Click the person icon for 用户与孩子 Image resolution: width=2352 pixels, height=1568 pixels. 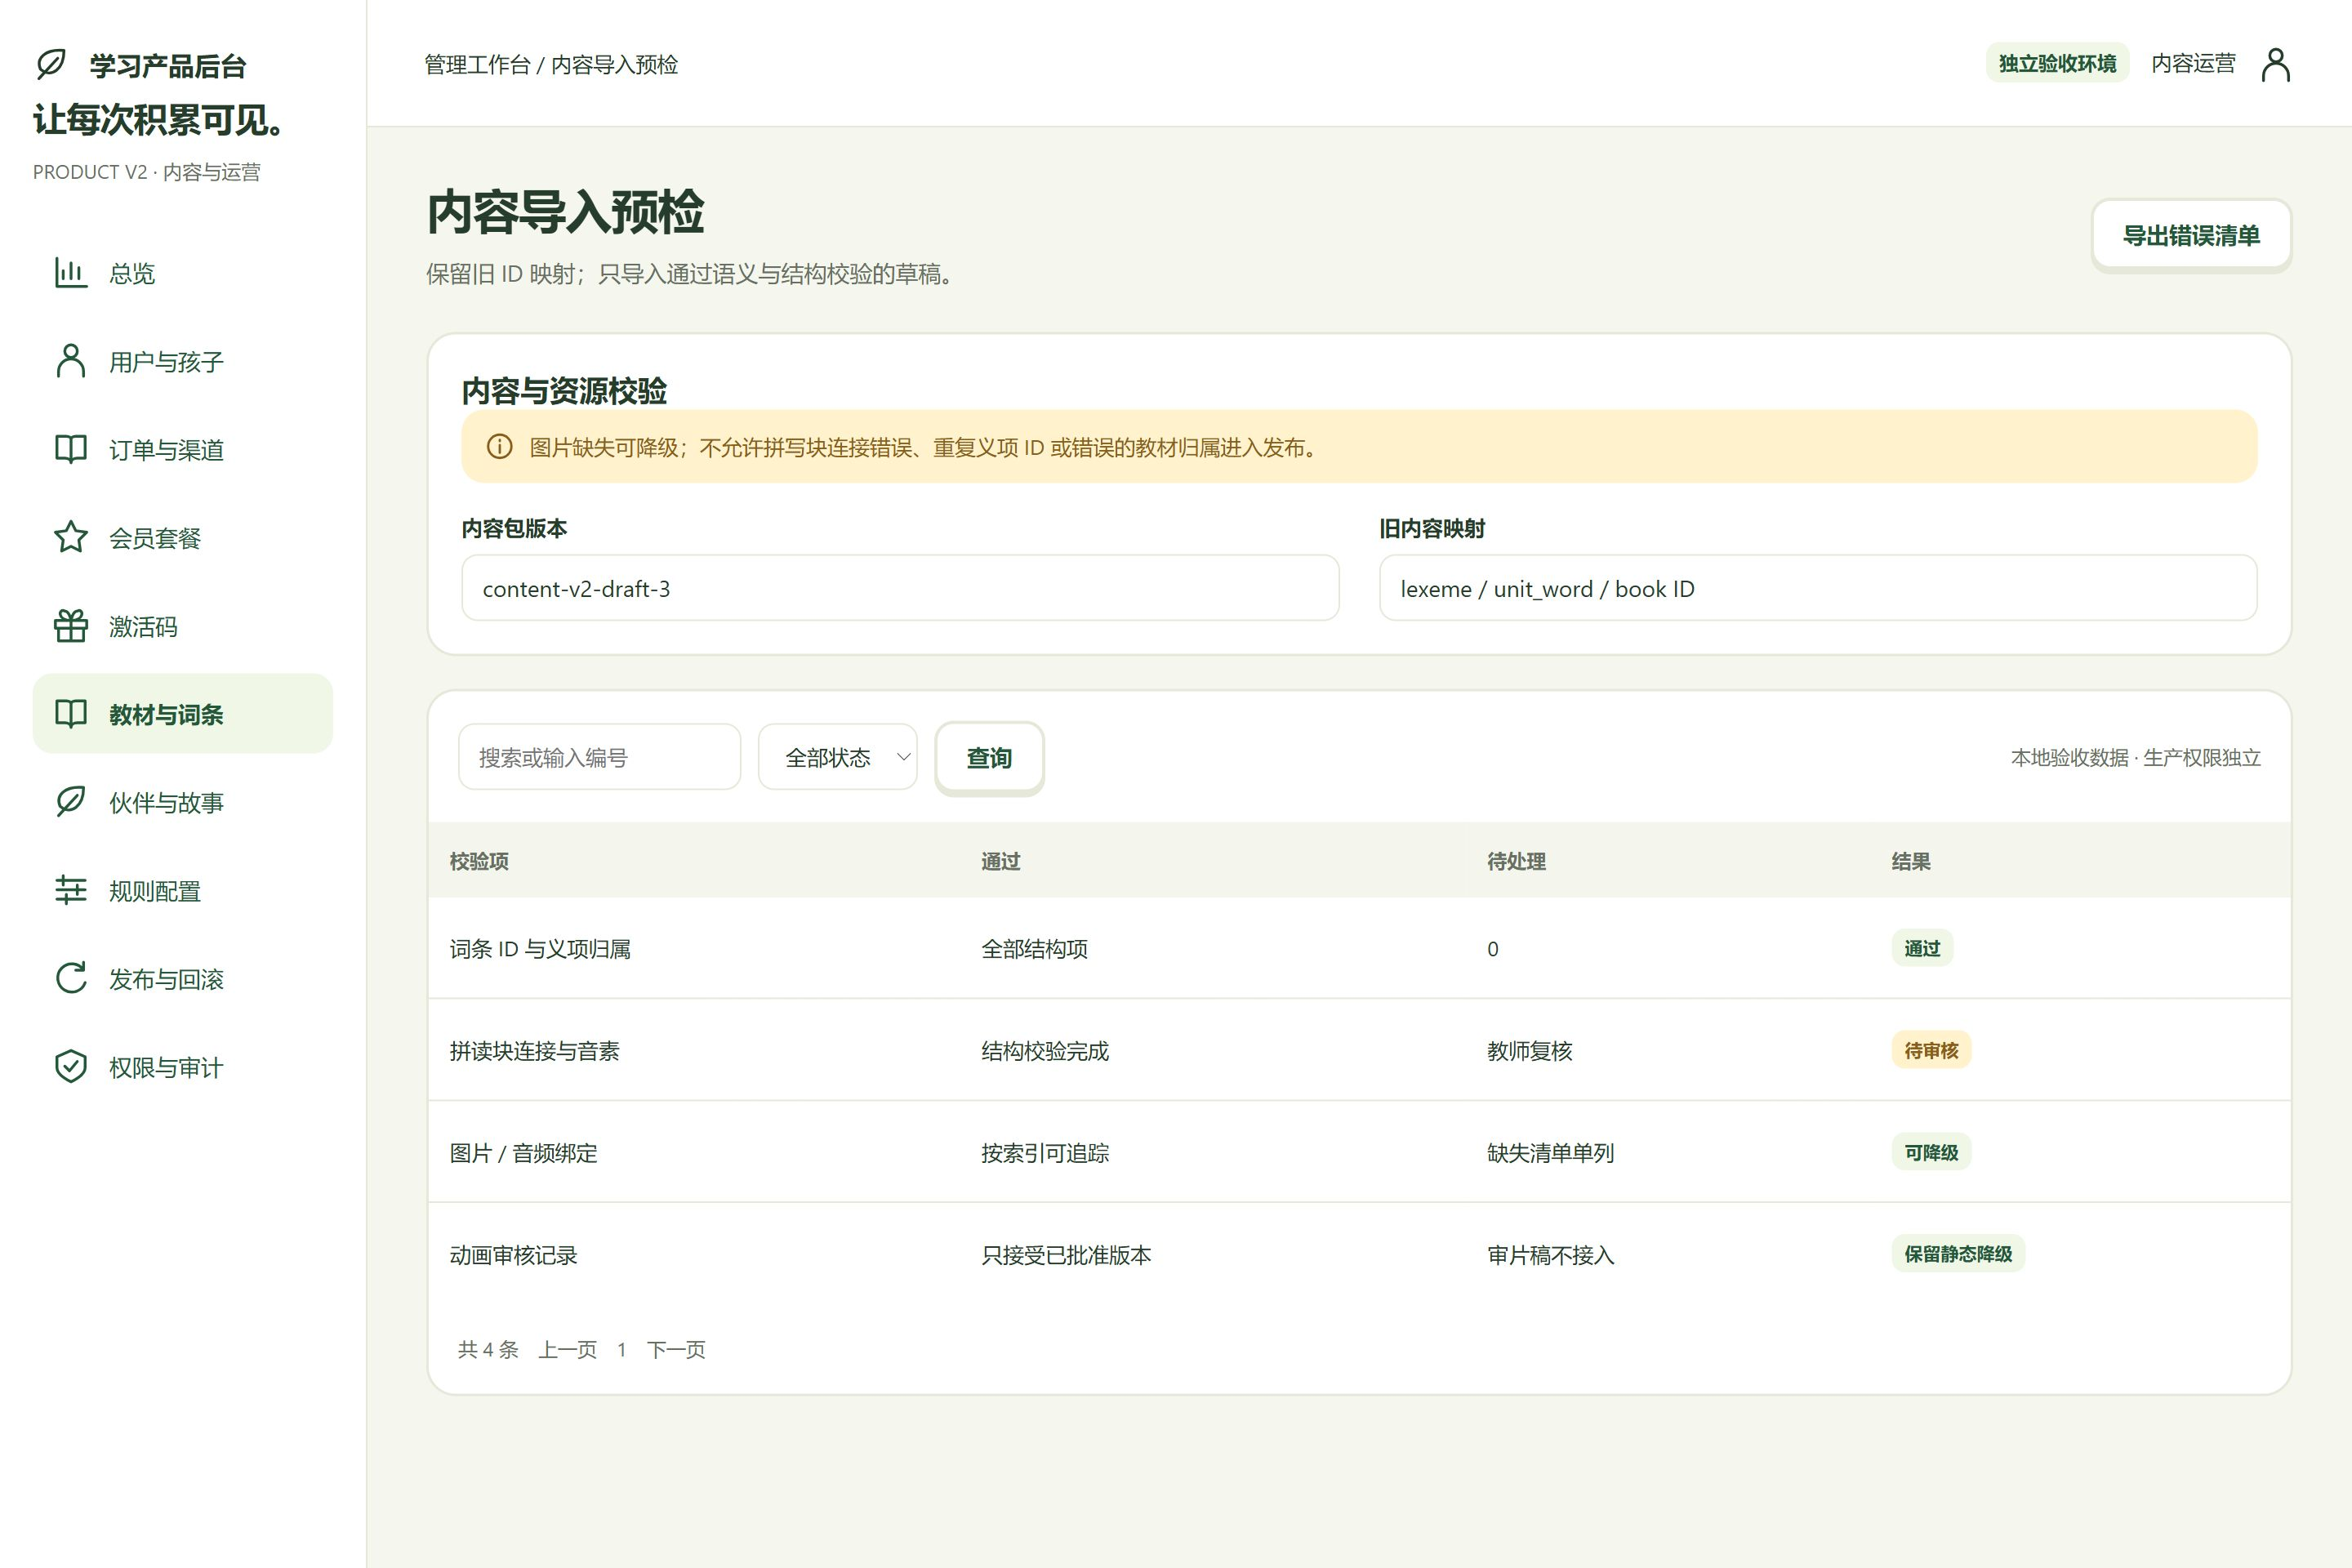[x=70, y=361]
